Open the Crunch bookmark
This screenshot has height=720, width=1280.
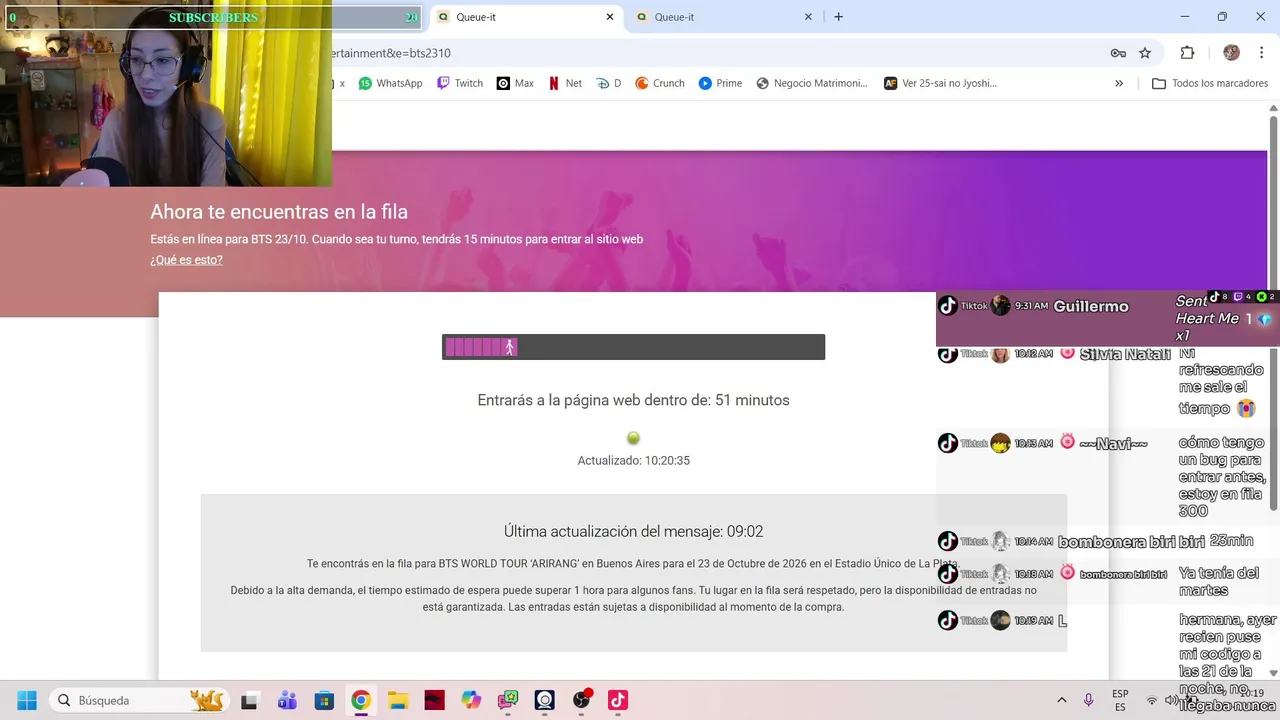tap(660, 83)
